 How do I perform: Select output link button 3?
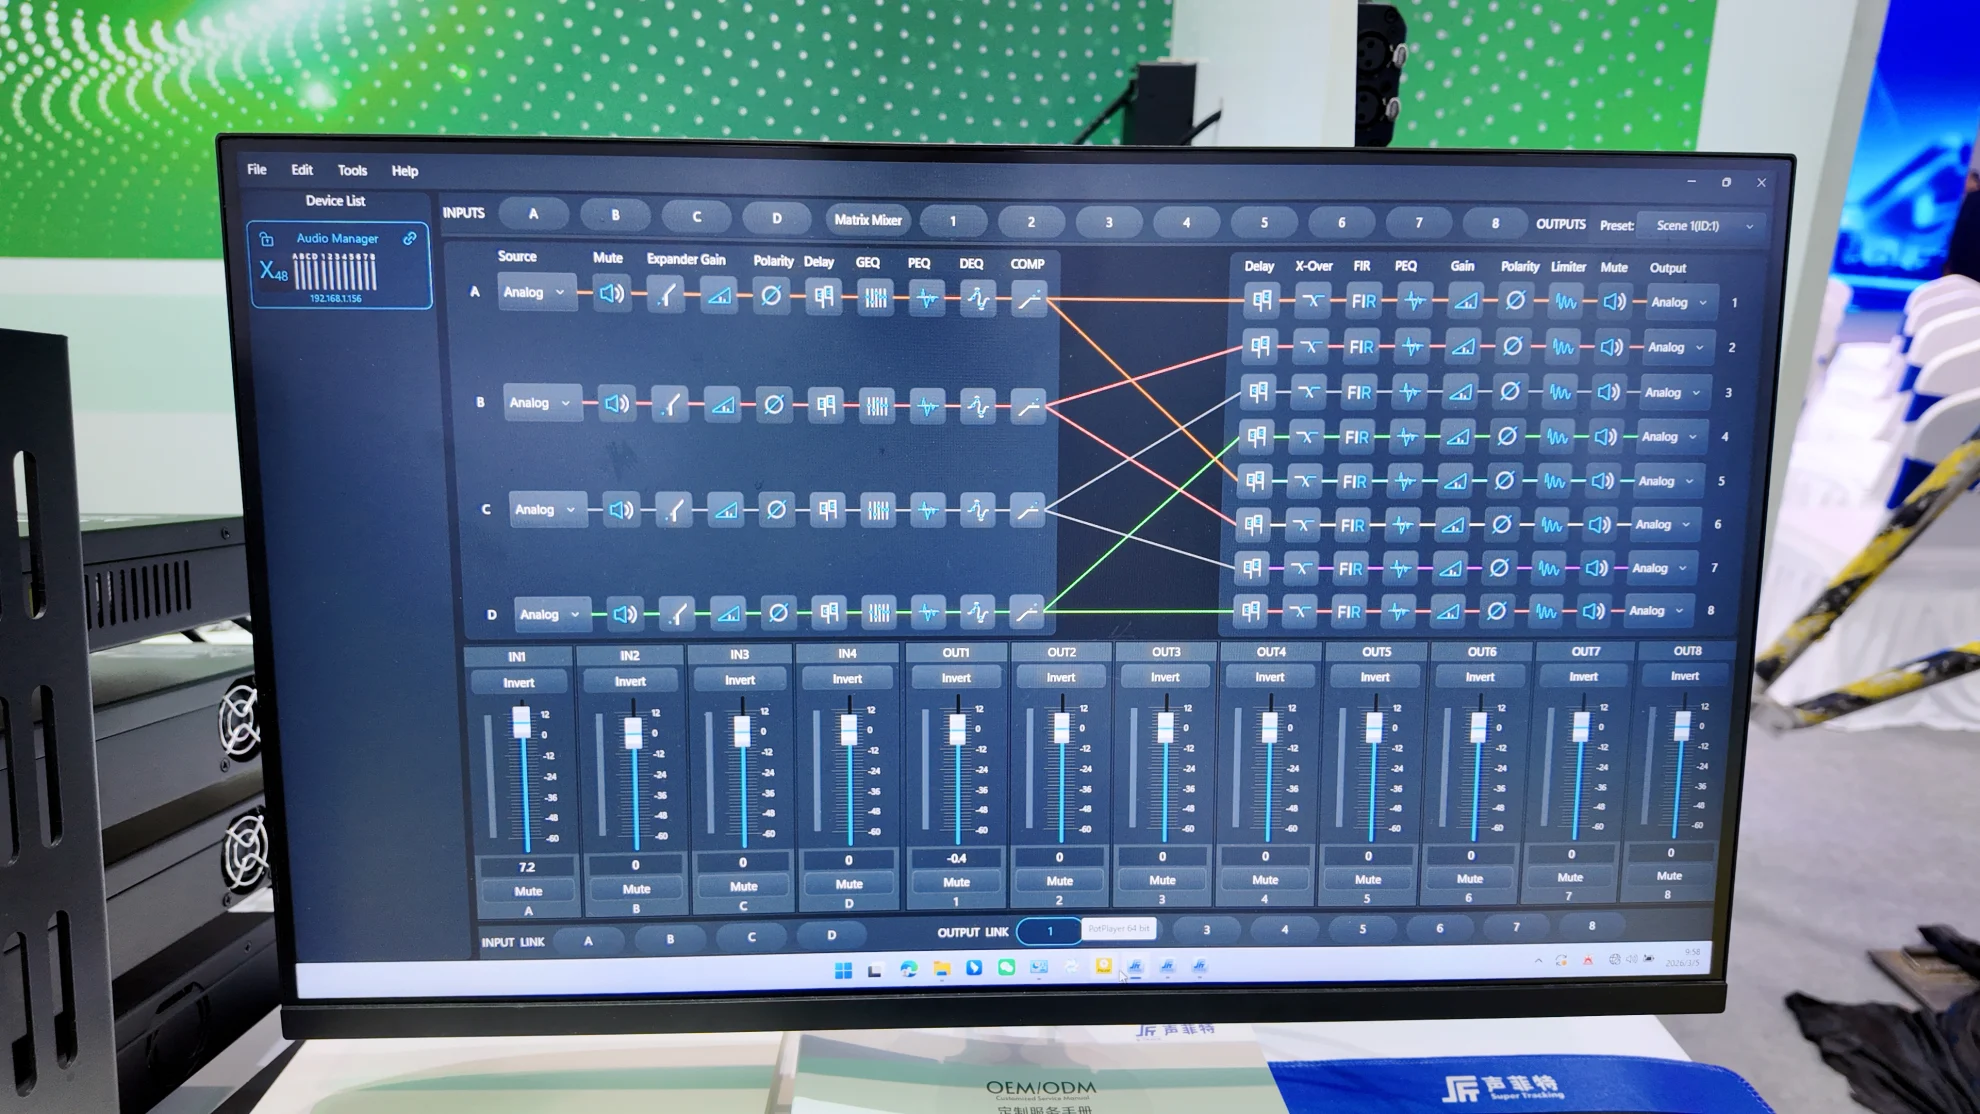coord(1206,930)
